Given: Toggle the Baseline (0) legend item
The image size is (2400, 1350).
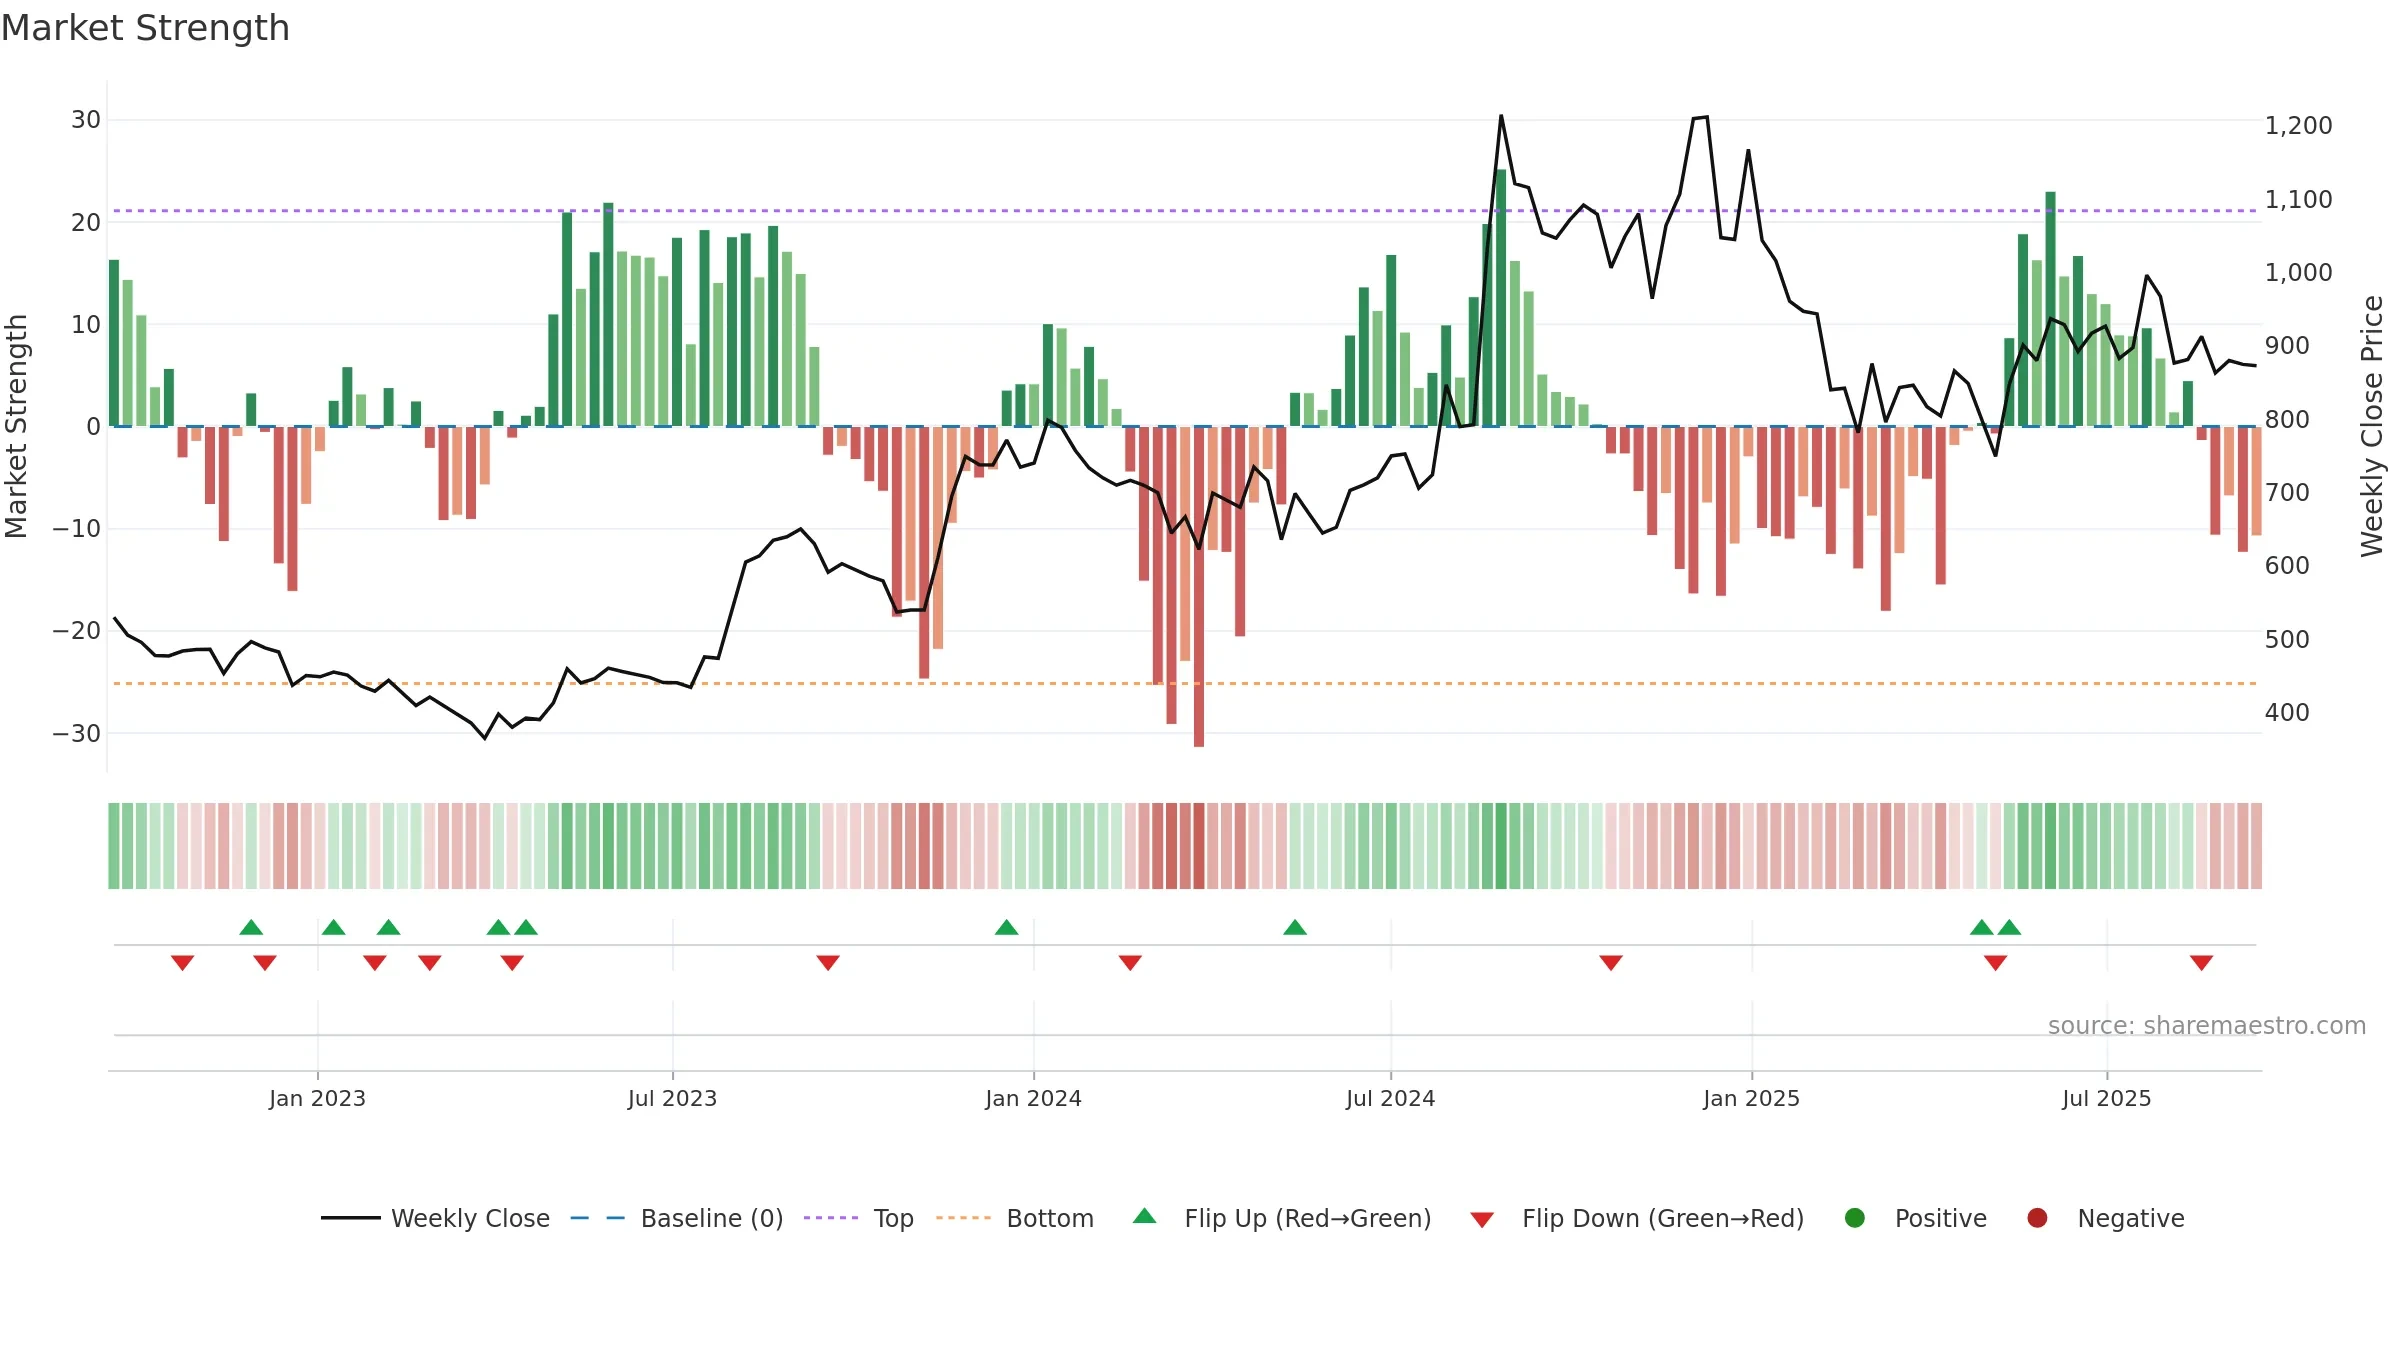Looking at the screenshot, I should pos(677,1218).
